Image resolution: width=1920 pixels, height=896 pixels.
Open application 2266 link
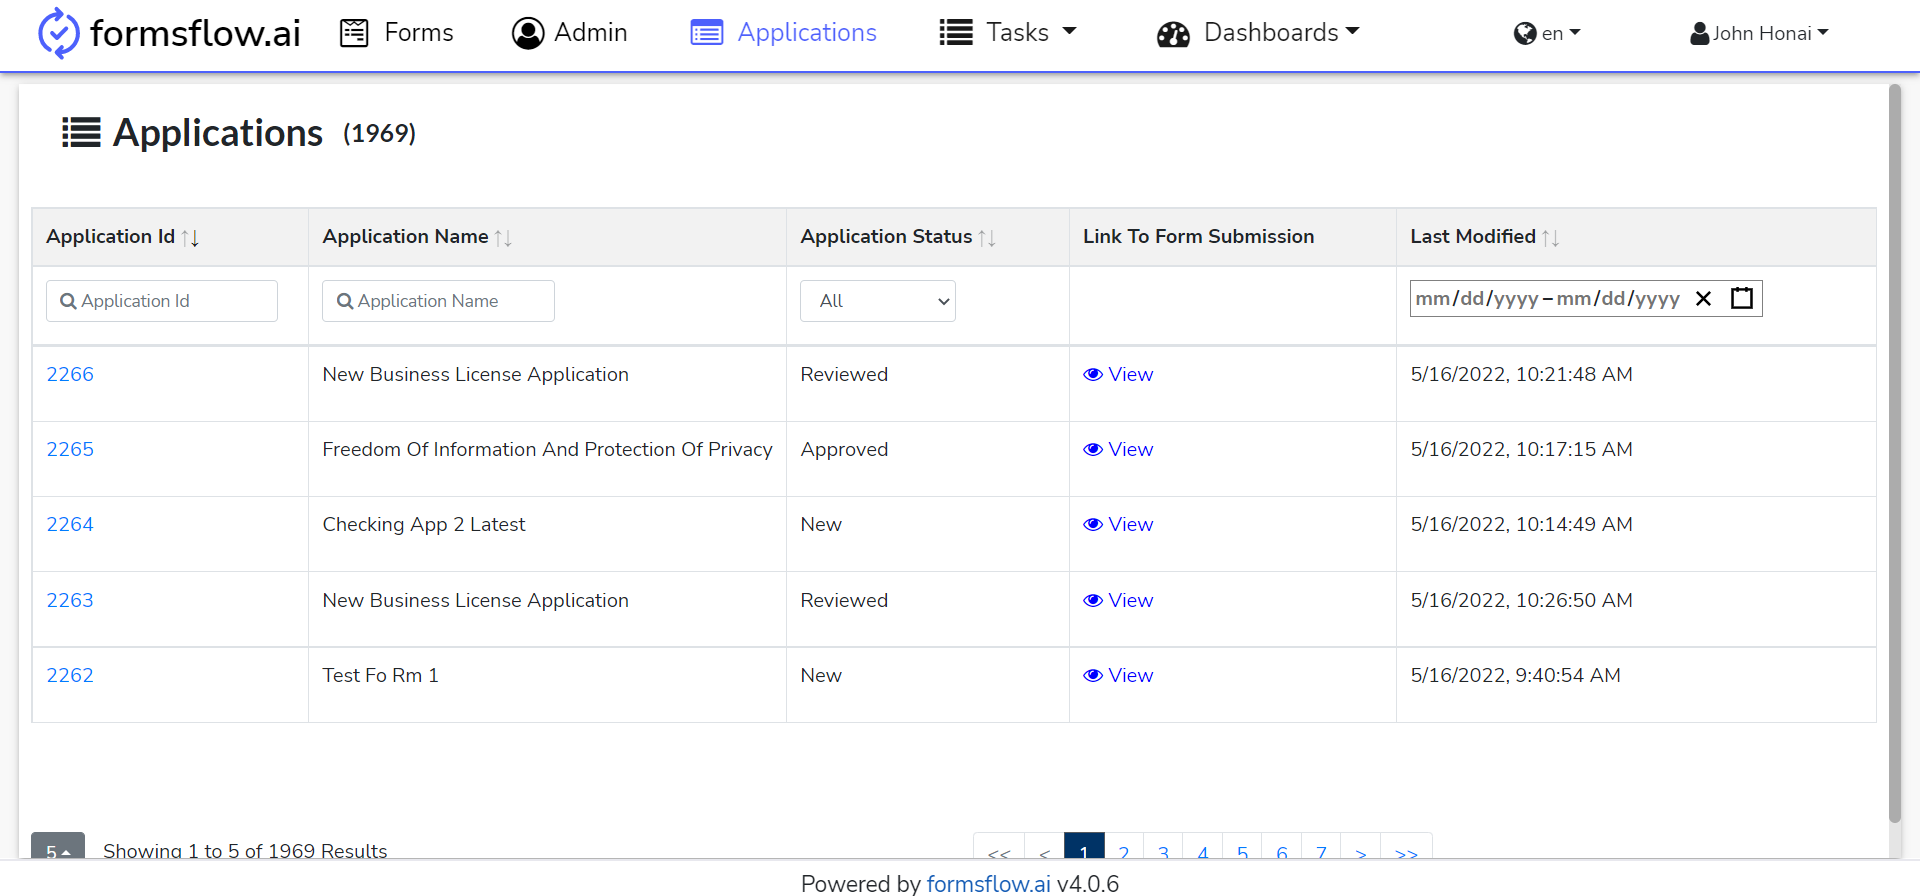point(70,374)
